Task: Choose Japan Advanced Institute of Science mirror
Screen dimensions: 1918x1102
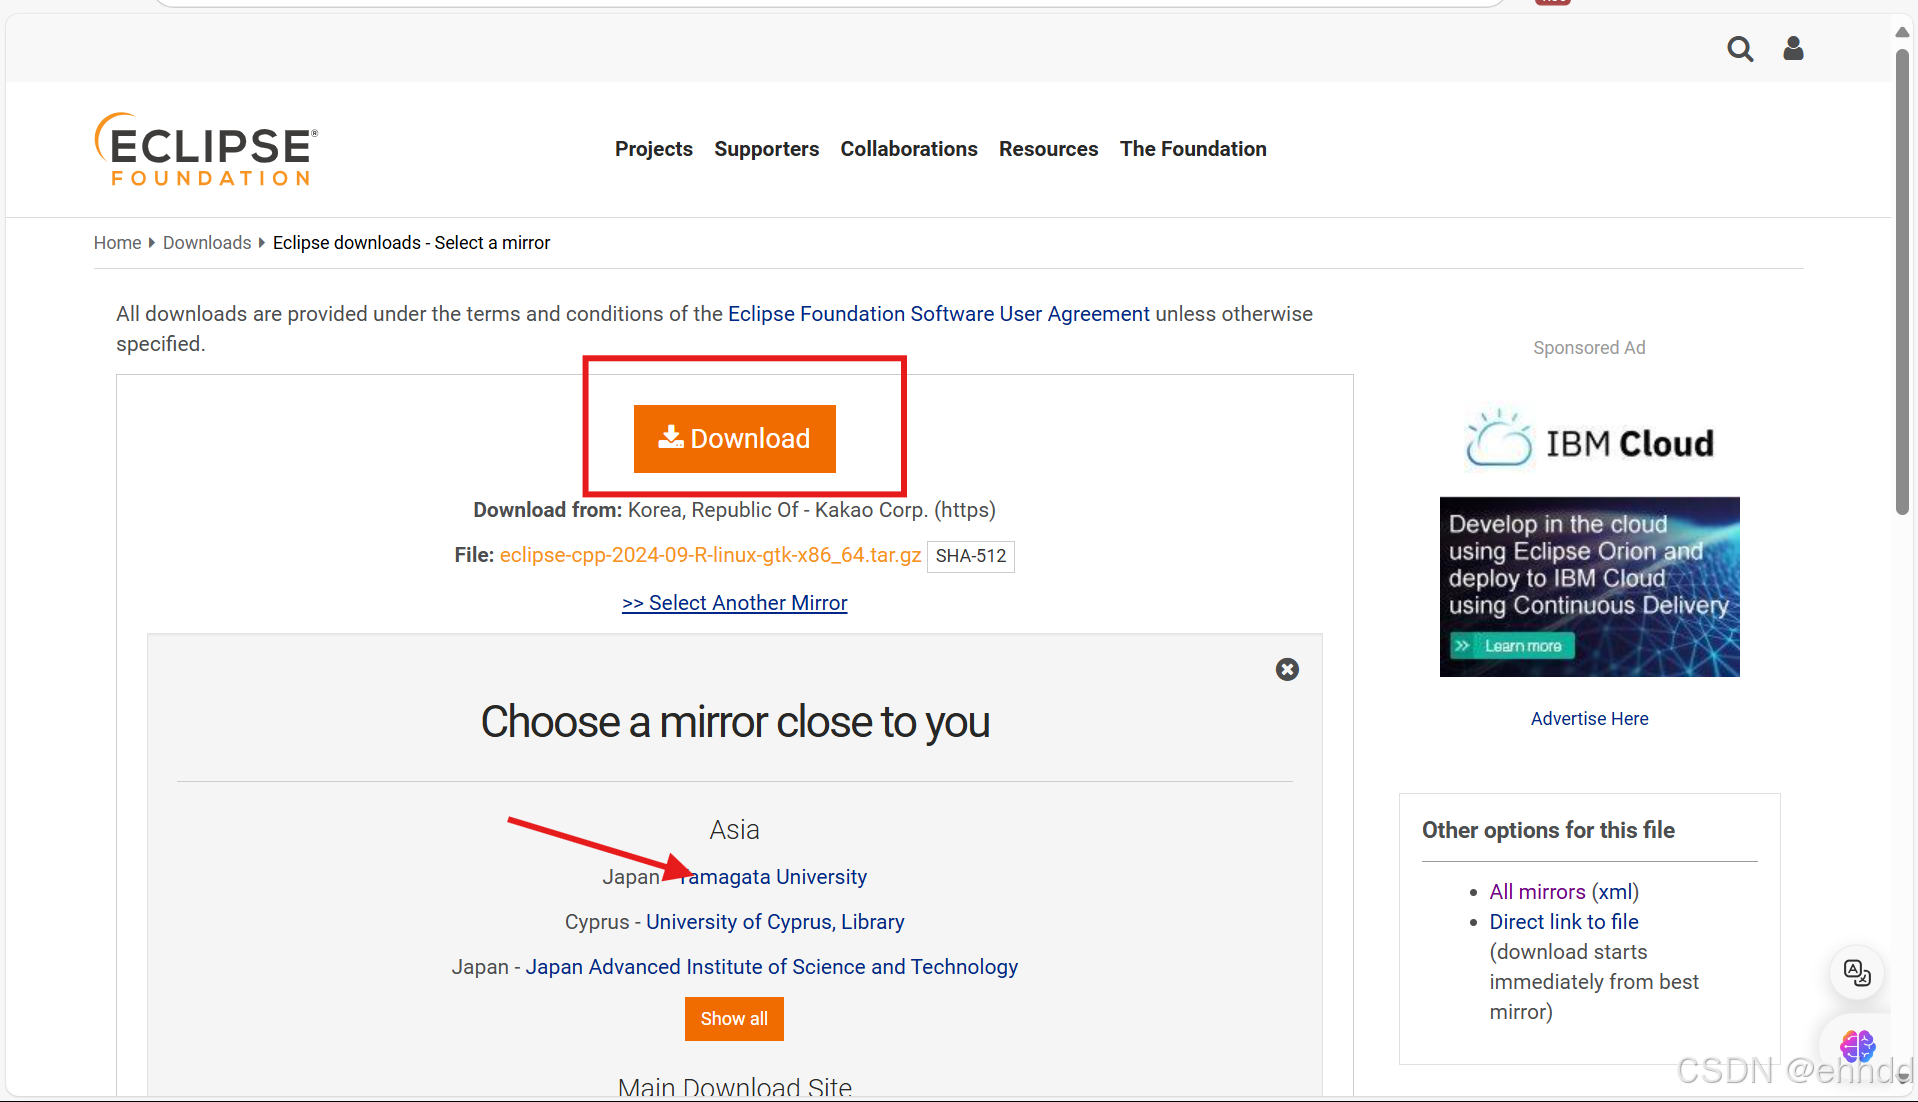Action: [x=772, y=967]
